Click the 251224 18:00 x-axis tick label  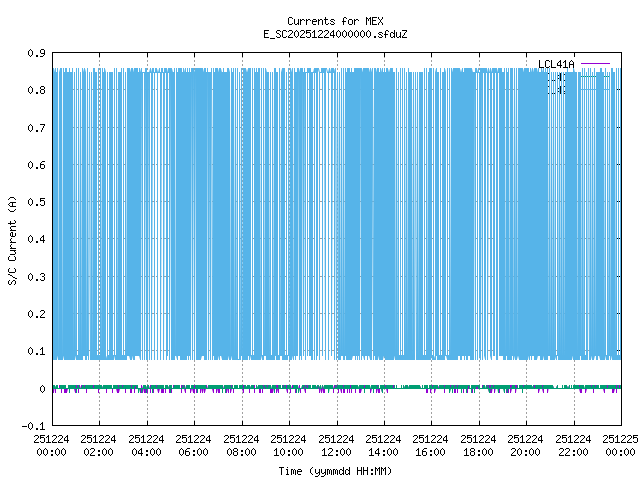pos(478,445)
